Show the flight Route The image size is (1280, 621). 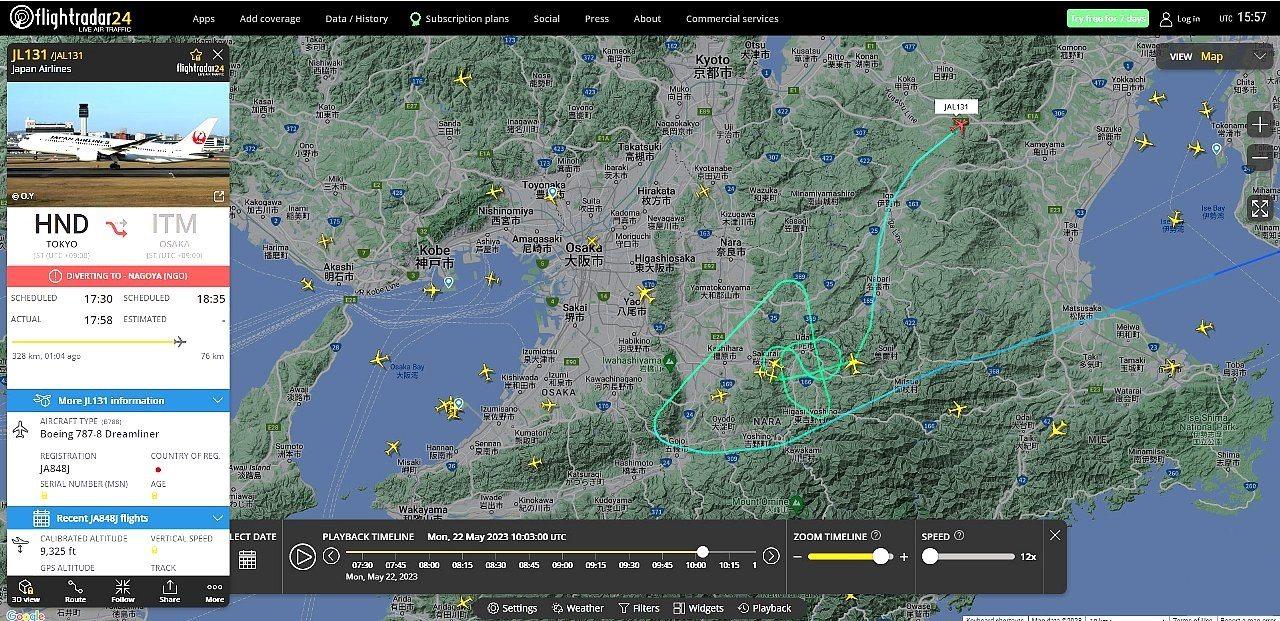click(75, 591)
